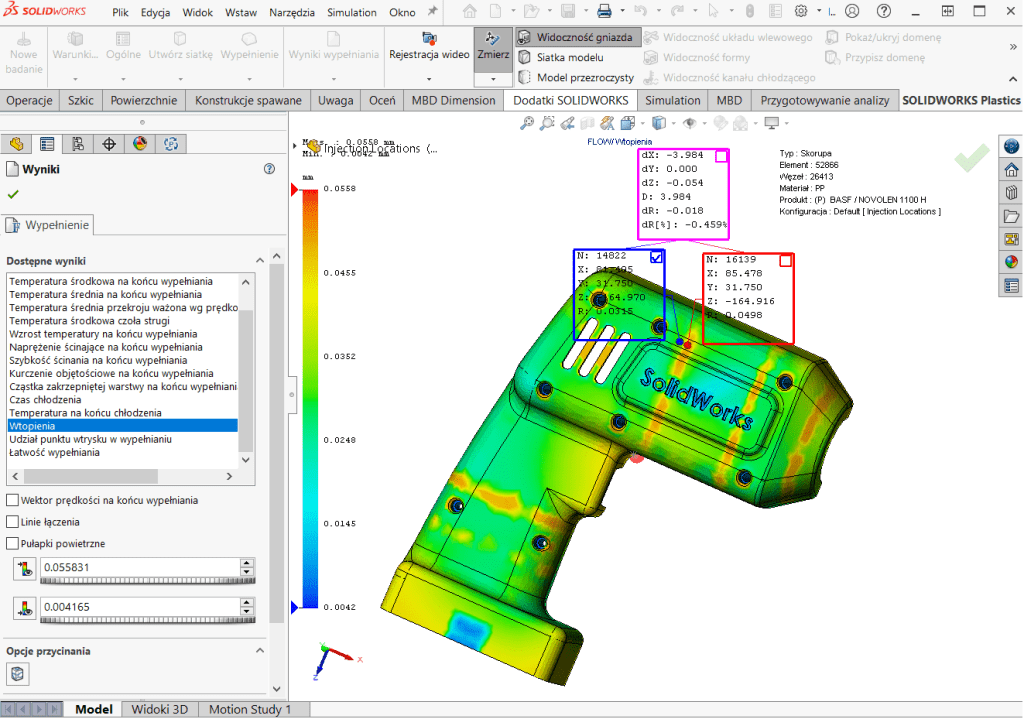Viewport: 1024px width, 719px height.
Task: Click the Zoom to Fit magnifier icon
Action: (x=526, y=123)
